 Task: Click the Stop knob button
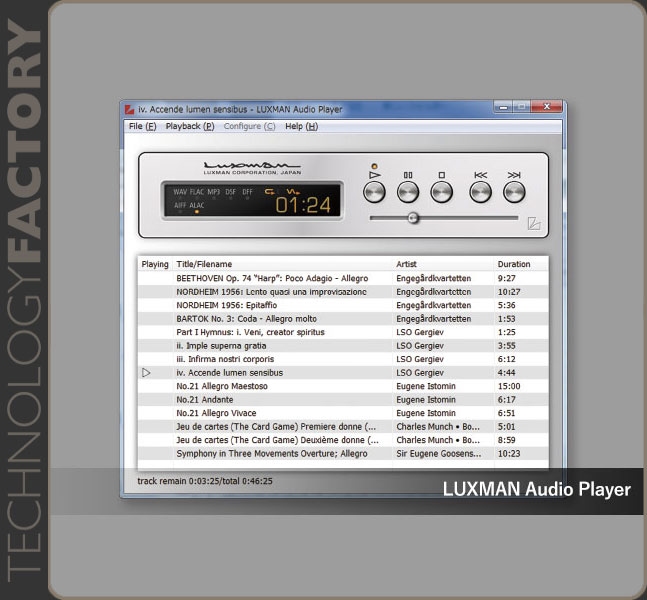click(x=442, y=192)
